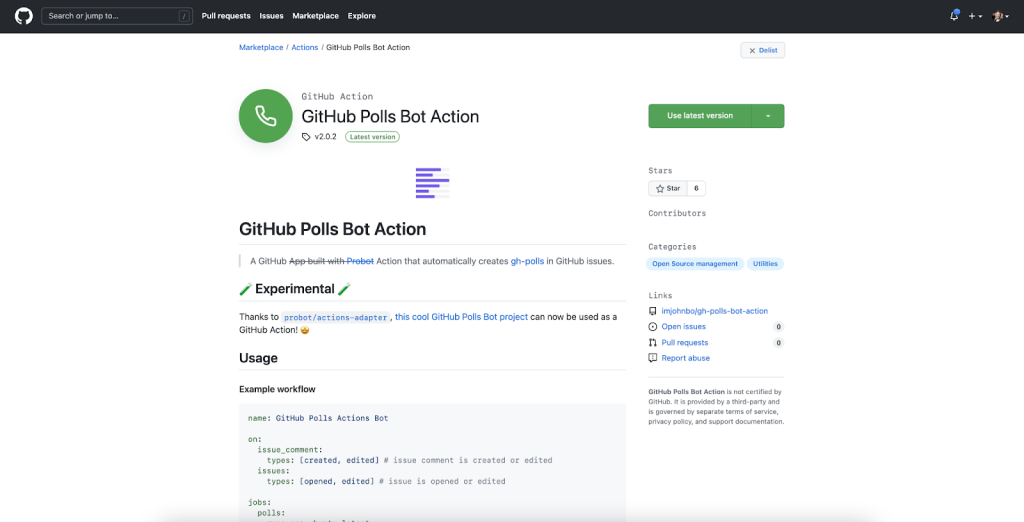The image size is (1024, 522).
Task: Expand the version dropdown arrow
Action: coord(768,116)
